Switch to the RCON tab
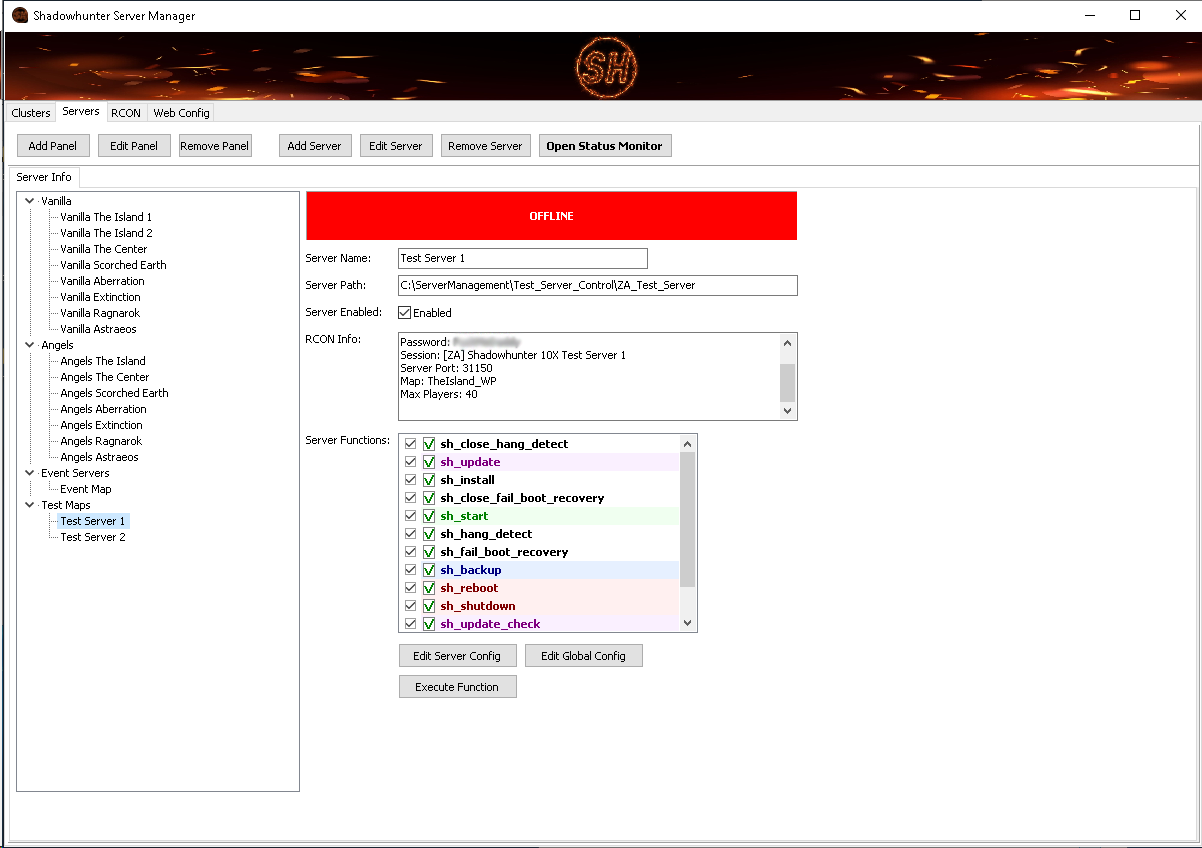 click(125, 112)
